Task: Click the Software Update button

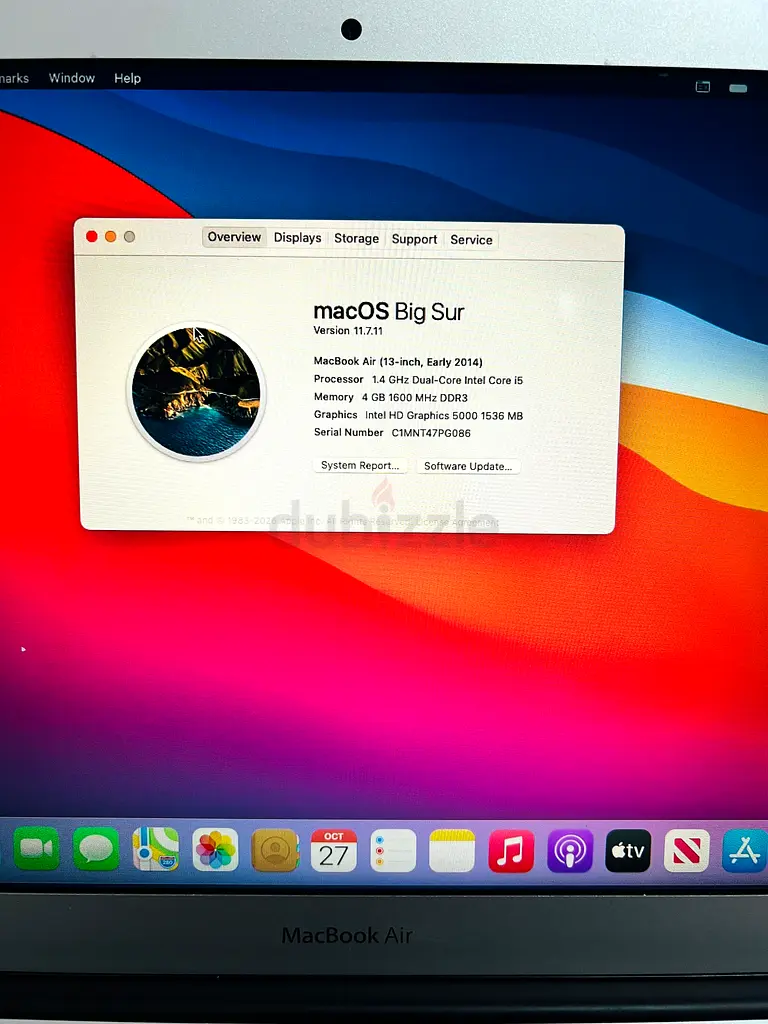Action: pyautogui.click(x=468, y=466)
